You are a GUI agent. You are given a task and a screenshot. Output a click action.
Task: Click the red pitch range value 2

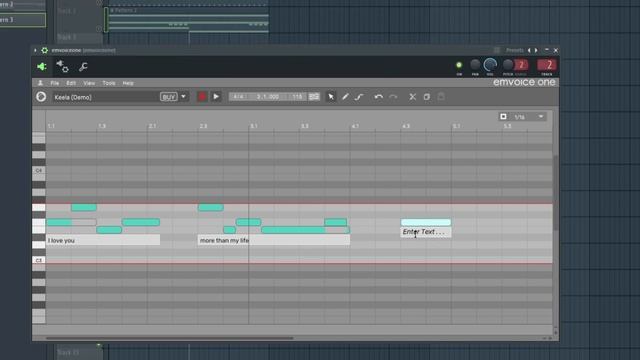click(x=521, y=65)
